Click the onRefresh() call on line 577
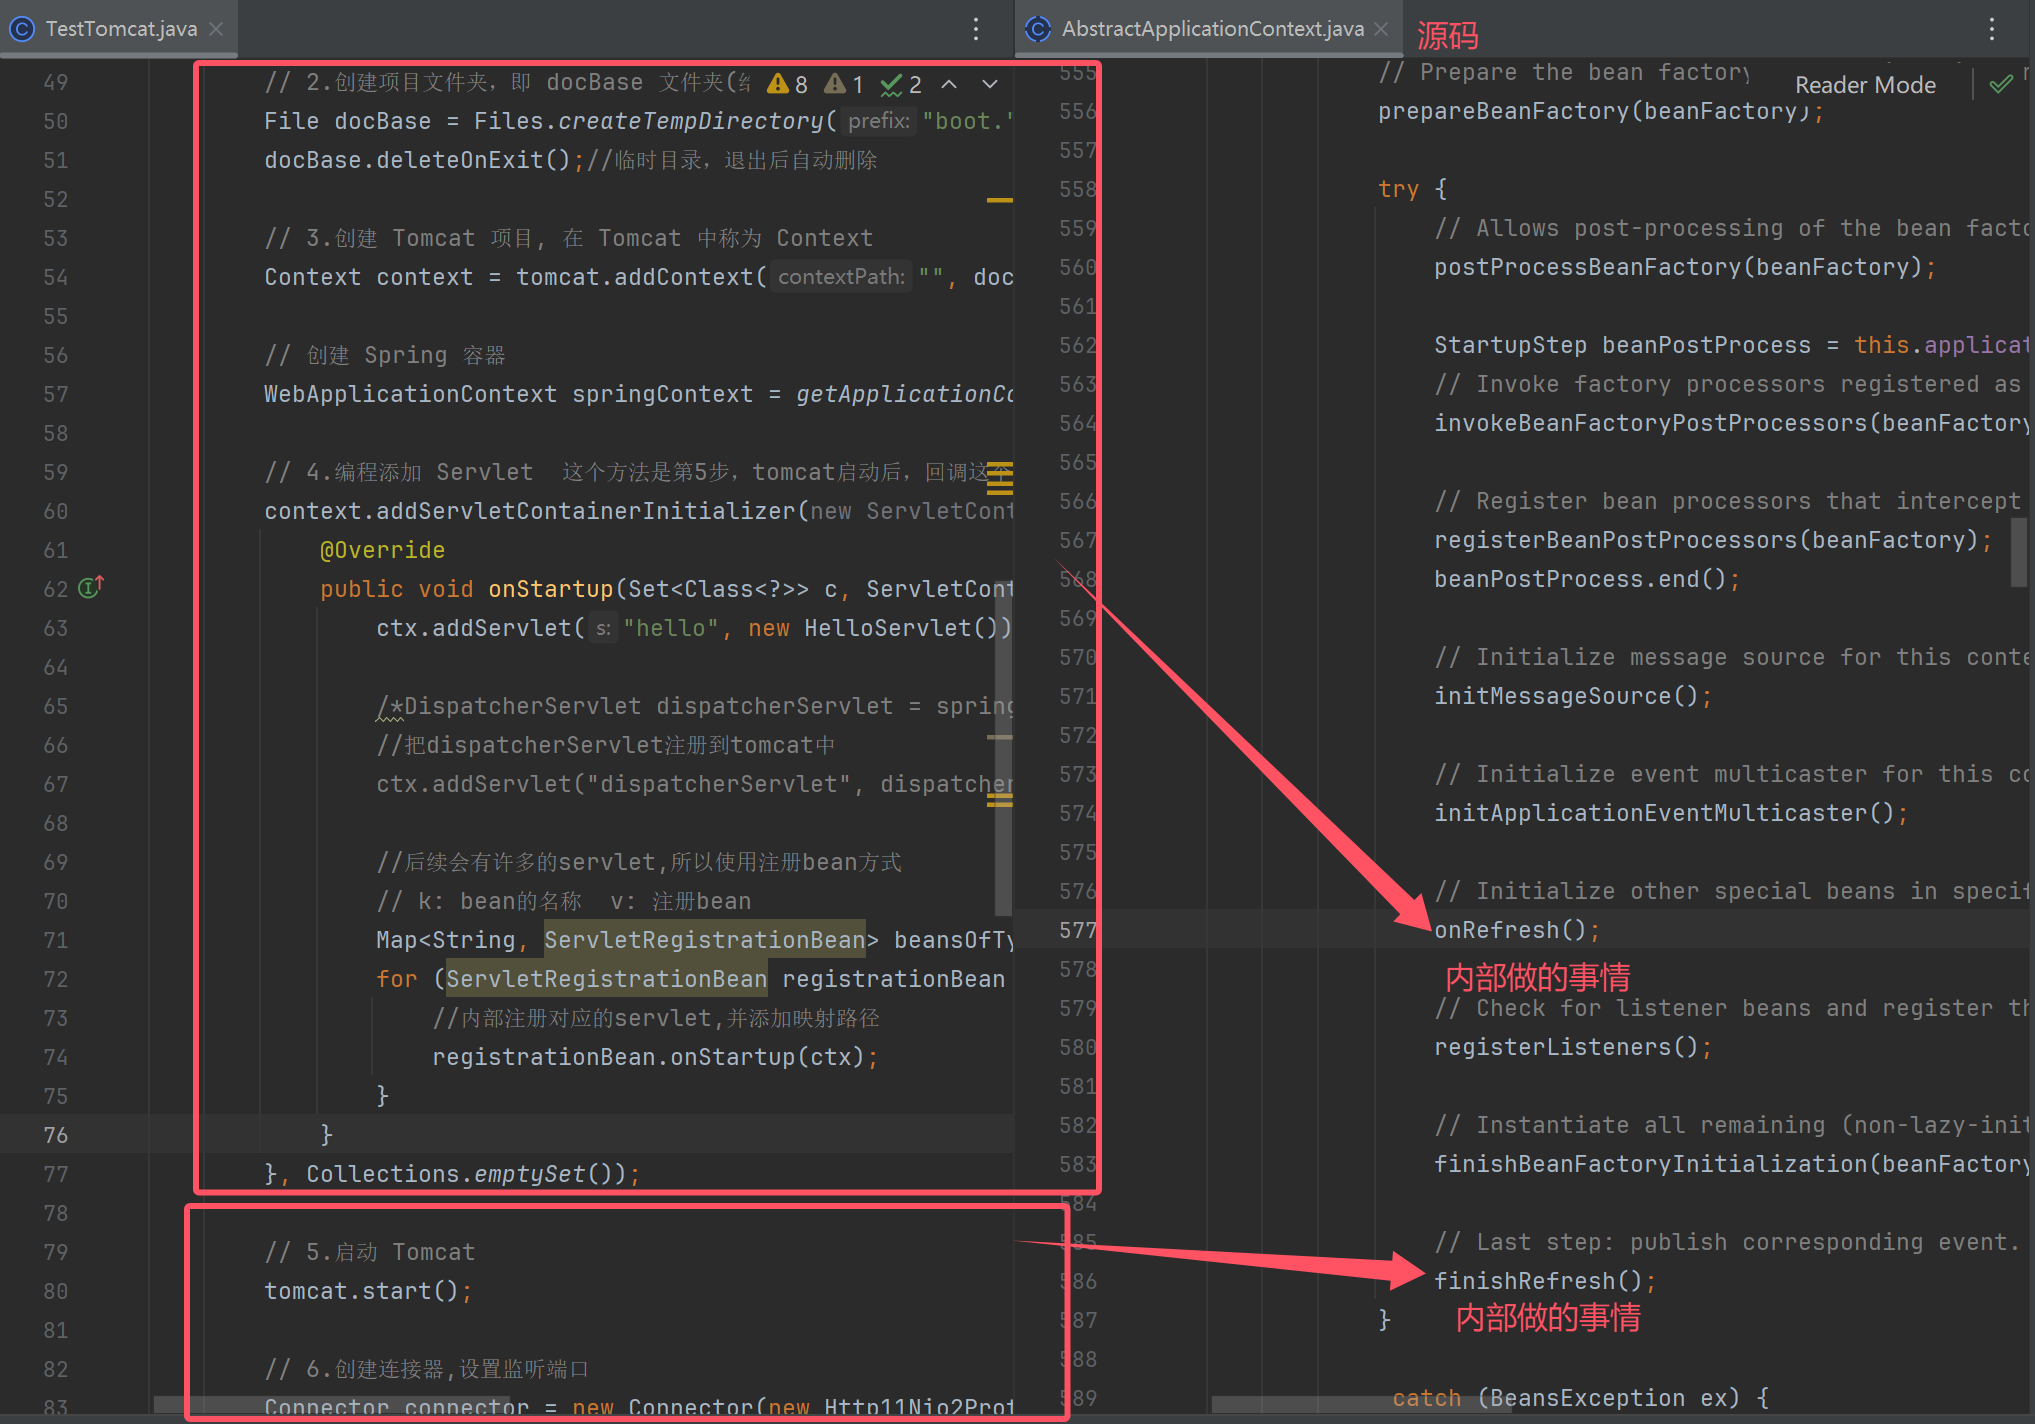Viewport: 2035px width, 1424px height. 1517,930
